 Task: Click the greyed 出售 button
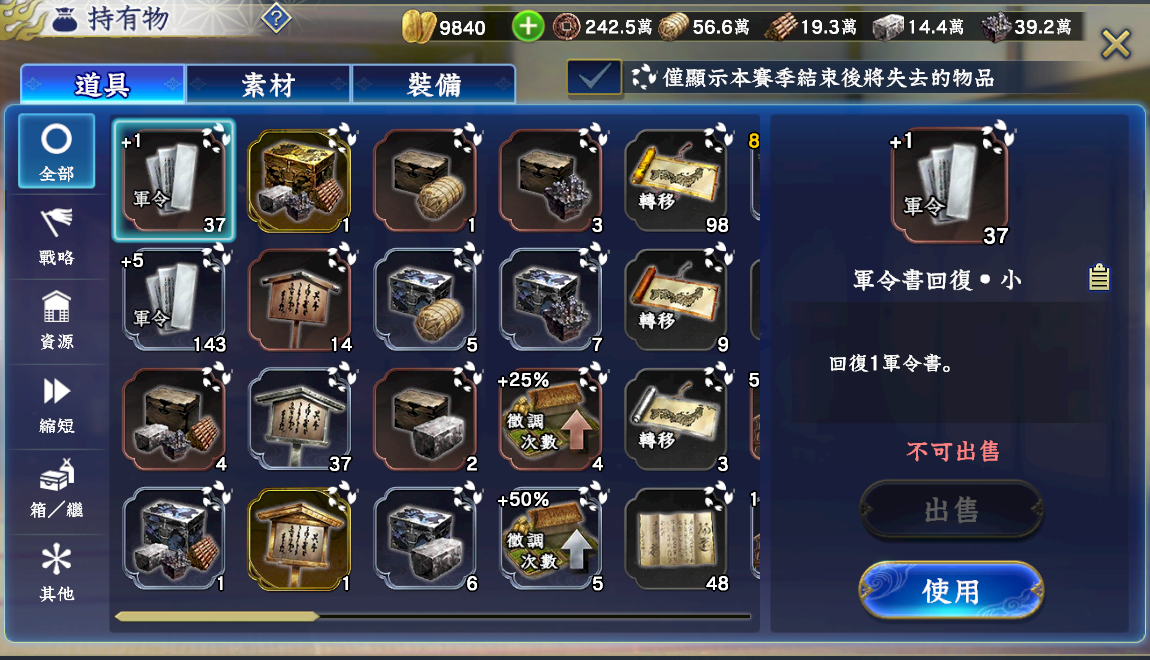coord(951,510)
